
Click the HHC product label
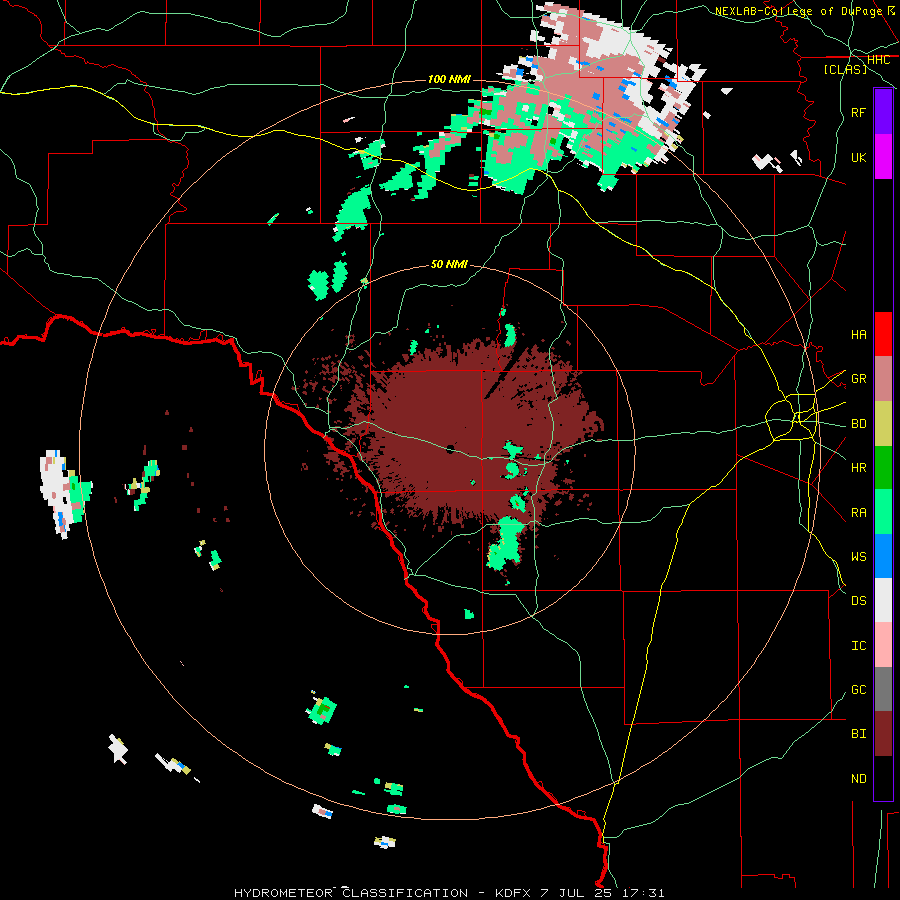(878, 60)
